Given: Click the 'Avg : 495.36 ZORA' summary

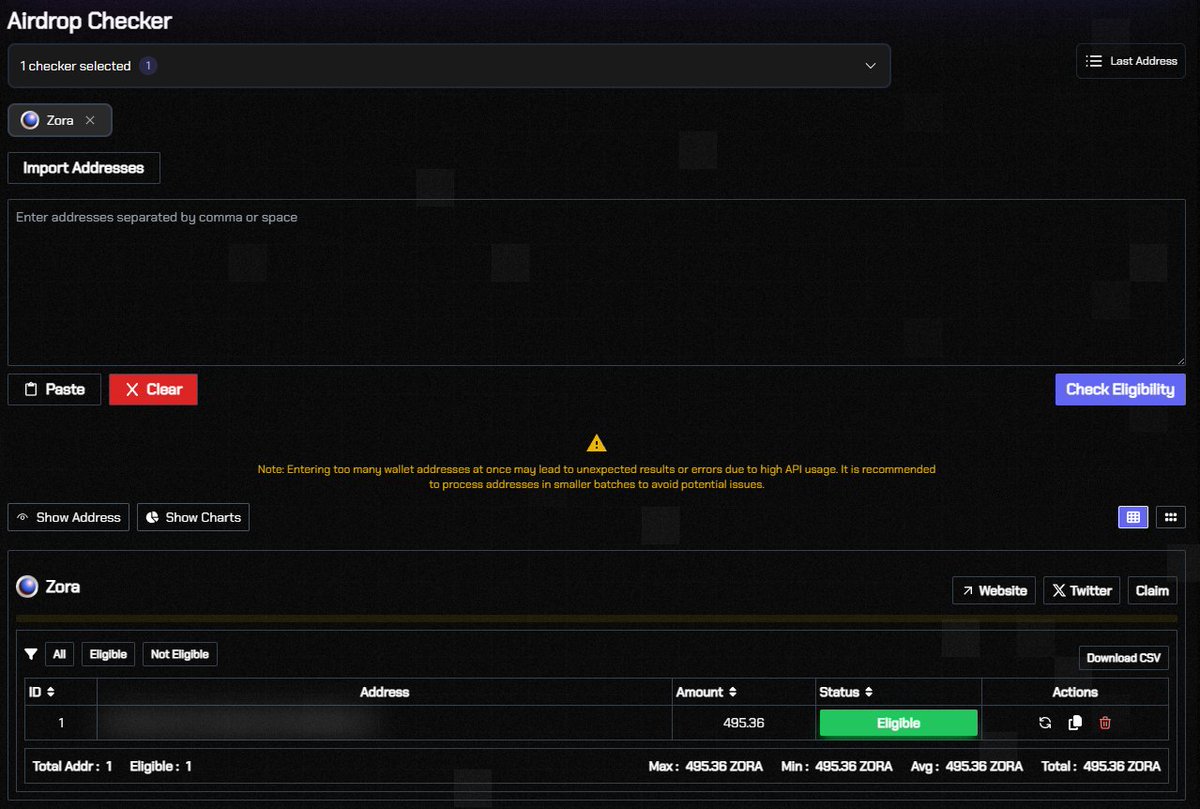Looking at the screenshot, I should click(966, 766).
